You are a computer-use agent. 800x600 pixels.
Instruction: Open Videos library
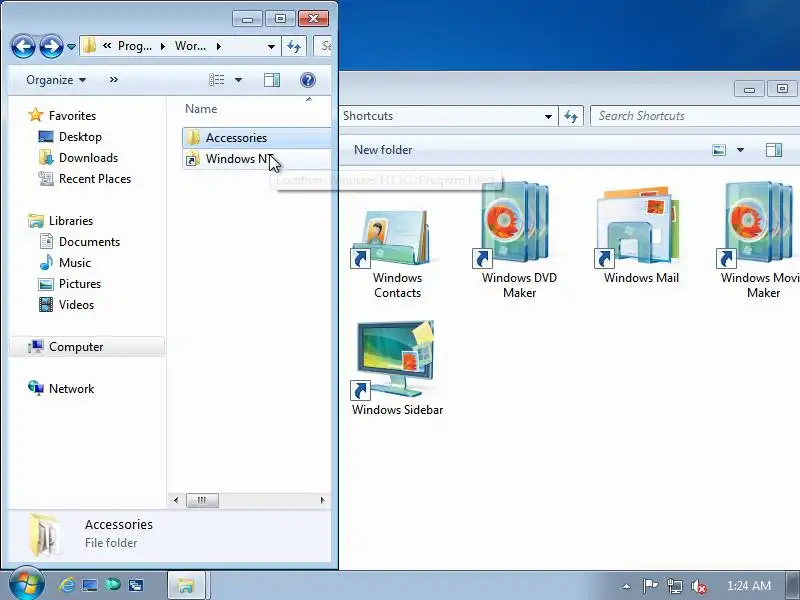coord(67,305)
